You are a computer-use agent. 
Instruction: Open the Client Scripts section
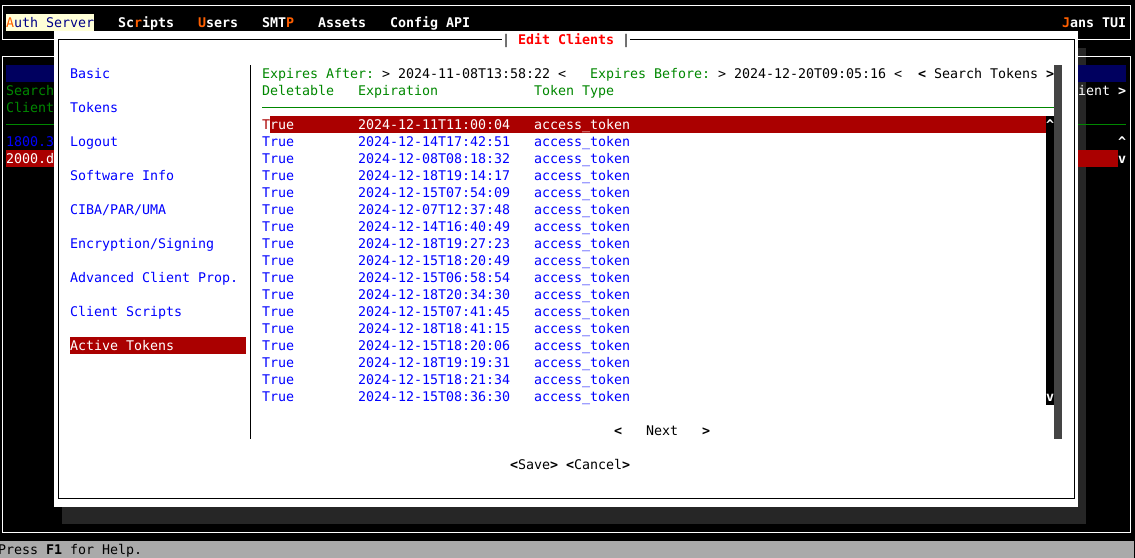pyautogui.click(x=126, y=312)
